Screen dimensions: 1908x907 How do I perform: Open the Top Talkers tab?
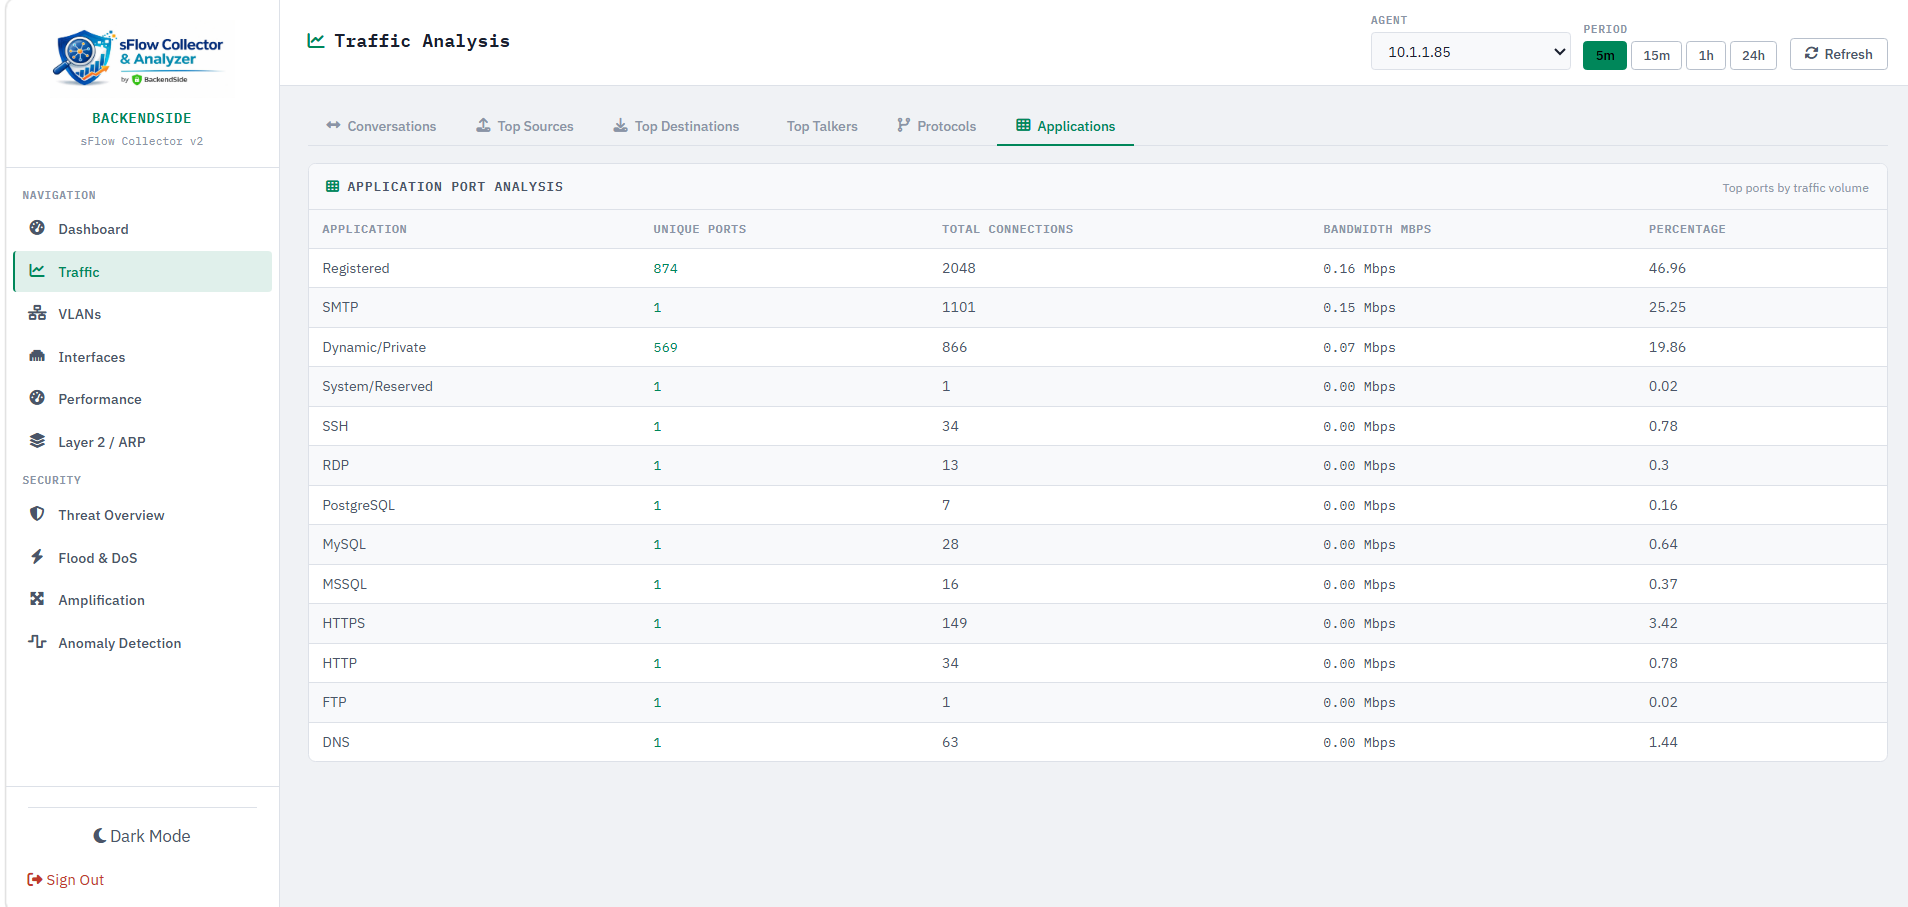pyautogui.click(x=821, y=126)
